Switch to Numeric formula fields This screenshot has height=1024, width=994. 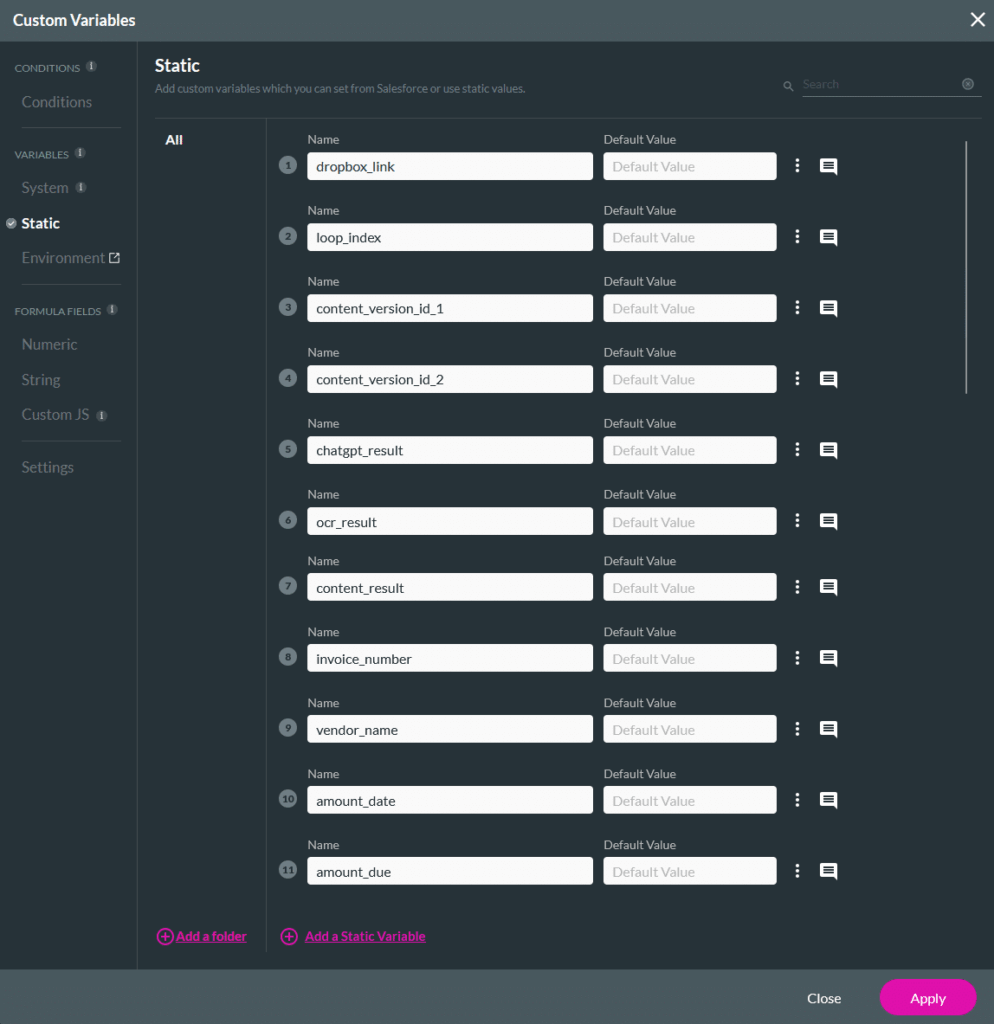coord(49,344)
